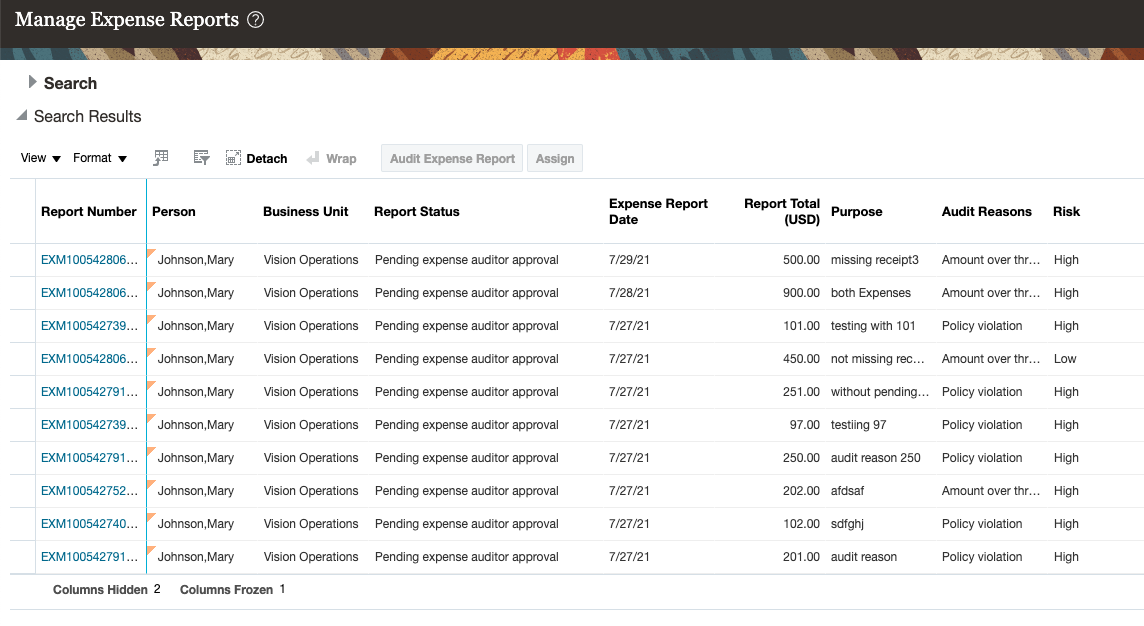Screen dimensions: 1144x626
Task: Open the View dropdown menu
Action: [x=41, y=158]
